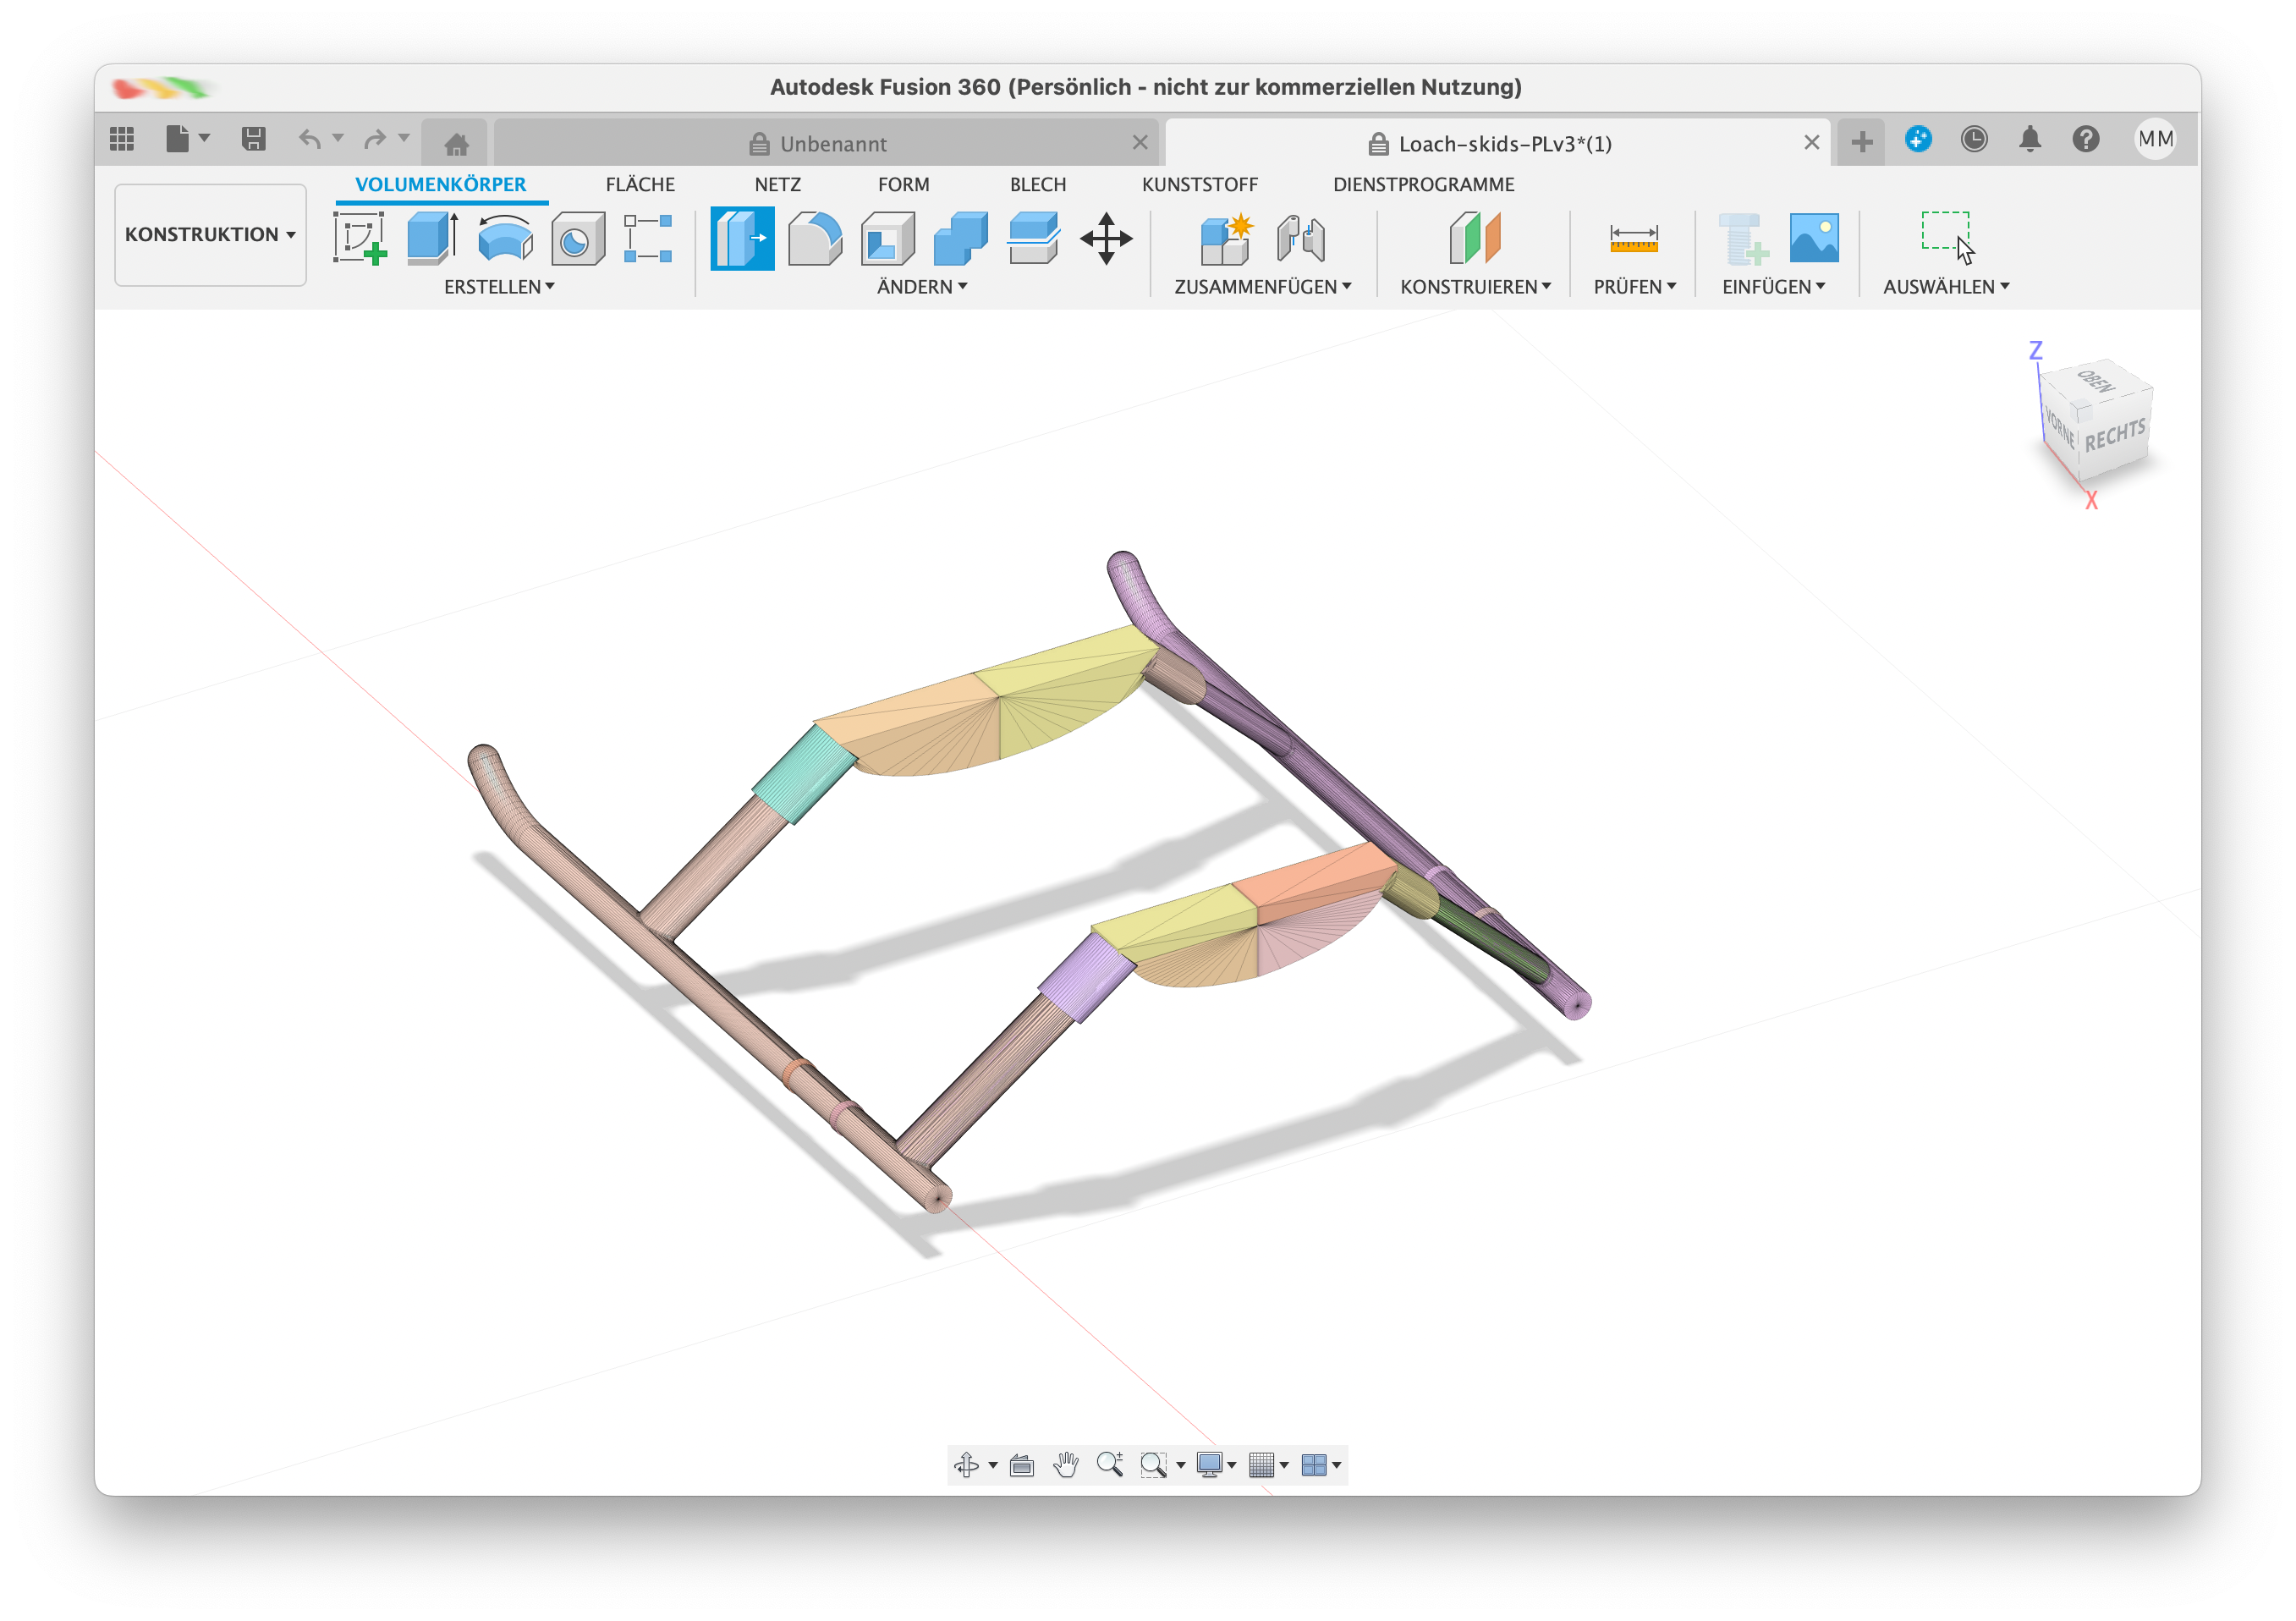Expand the ÄNDERN menu
The height and width of the screenshot is (1621, 2296).
(922, 287)
